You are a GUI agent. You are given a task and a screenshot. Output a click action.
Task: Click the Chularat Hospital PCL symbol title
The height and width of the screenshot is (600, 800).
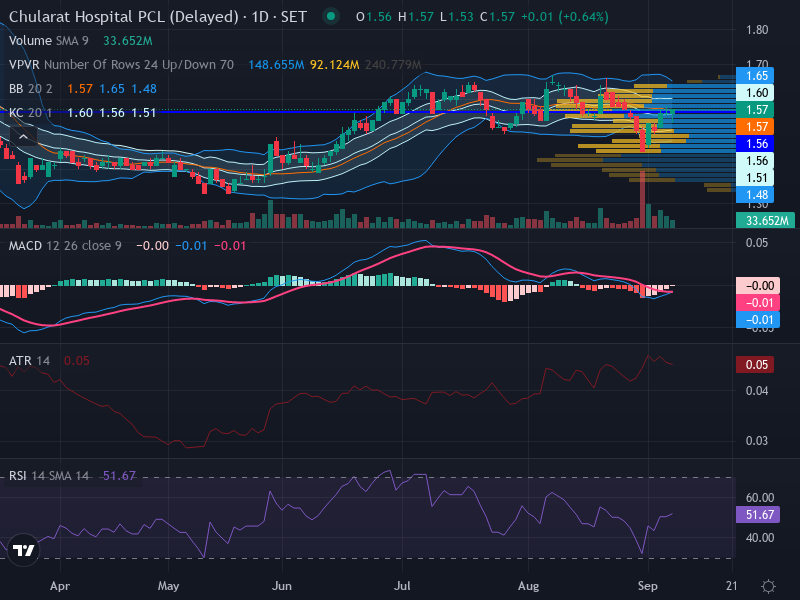pos(124,17)
